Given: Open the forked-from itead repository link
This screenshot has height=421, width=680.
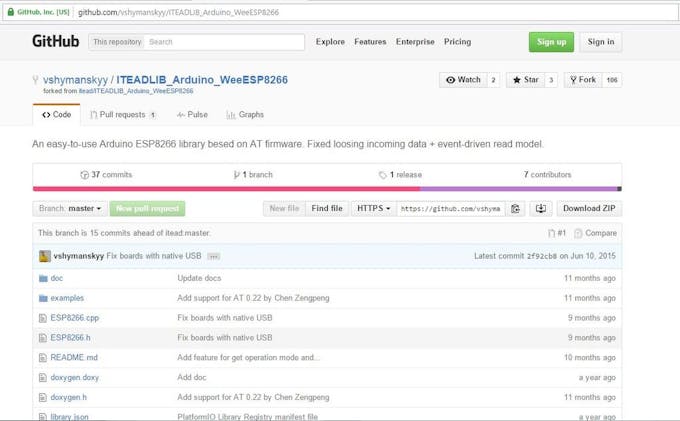Looking at the screenshot, I should point(136,91).
